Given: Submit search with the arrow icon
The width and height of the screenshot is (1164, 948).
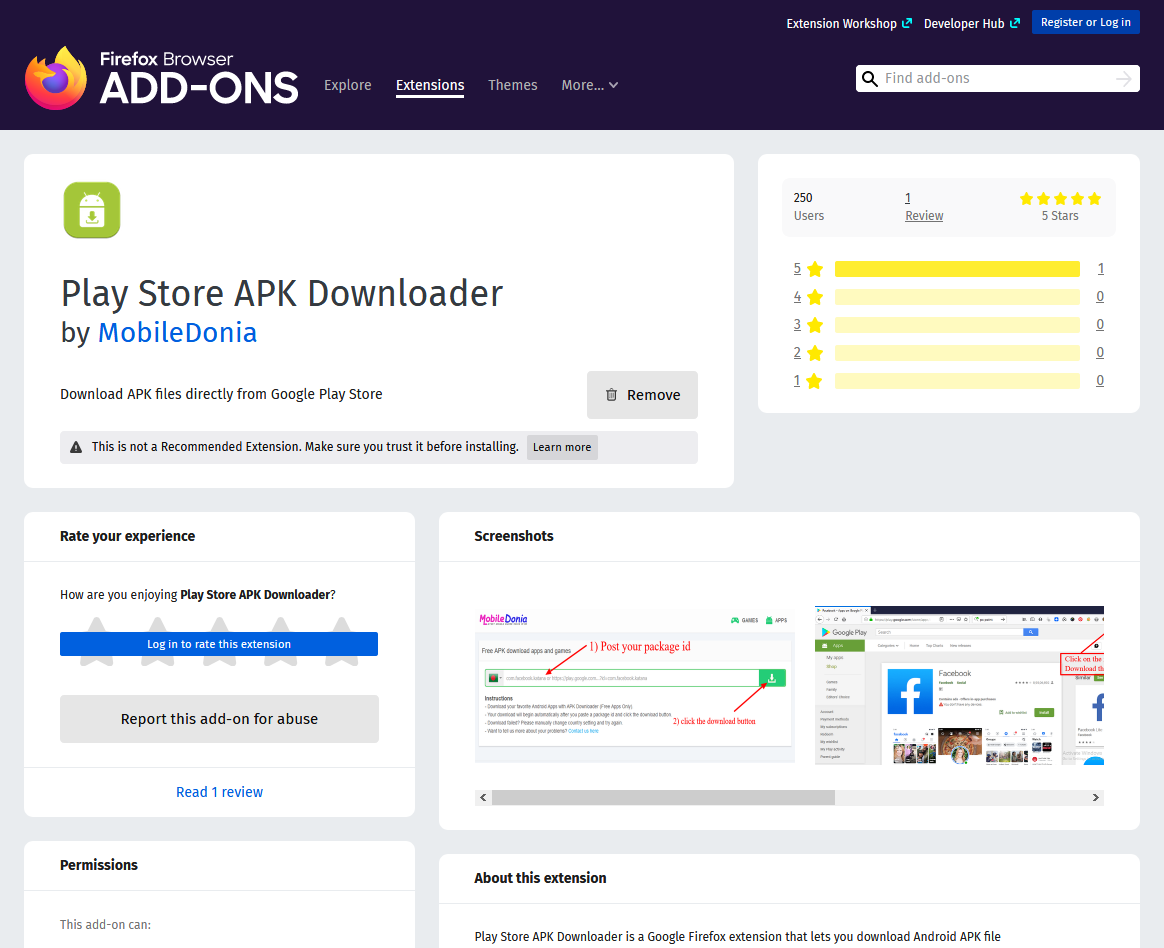Looking at the screenshot, I should (1124, 79).
